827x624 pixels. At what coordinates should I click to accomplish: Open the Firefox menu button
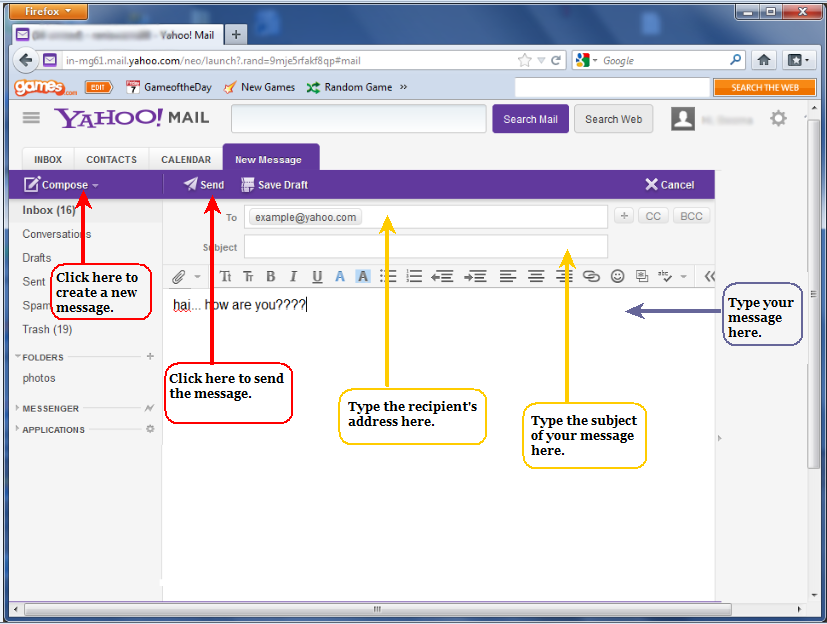coord(48,11)
